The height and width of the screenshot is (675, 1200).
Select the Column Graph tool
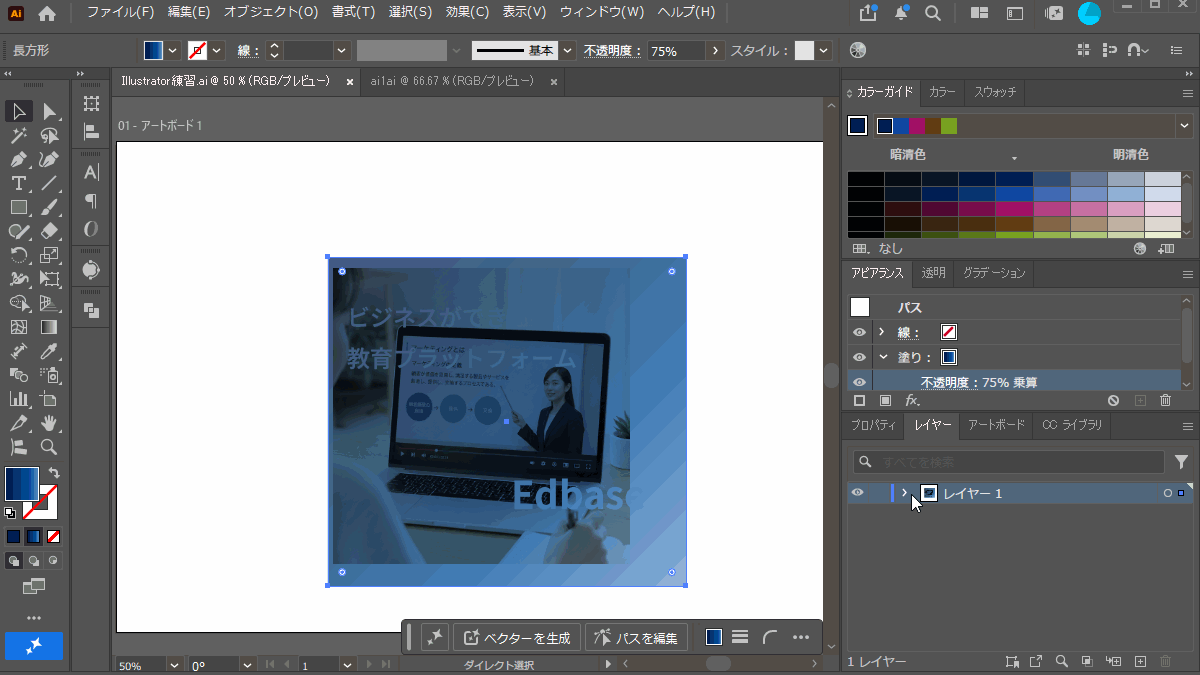click(19, 399)
